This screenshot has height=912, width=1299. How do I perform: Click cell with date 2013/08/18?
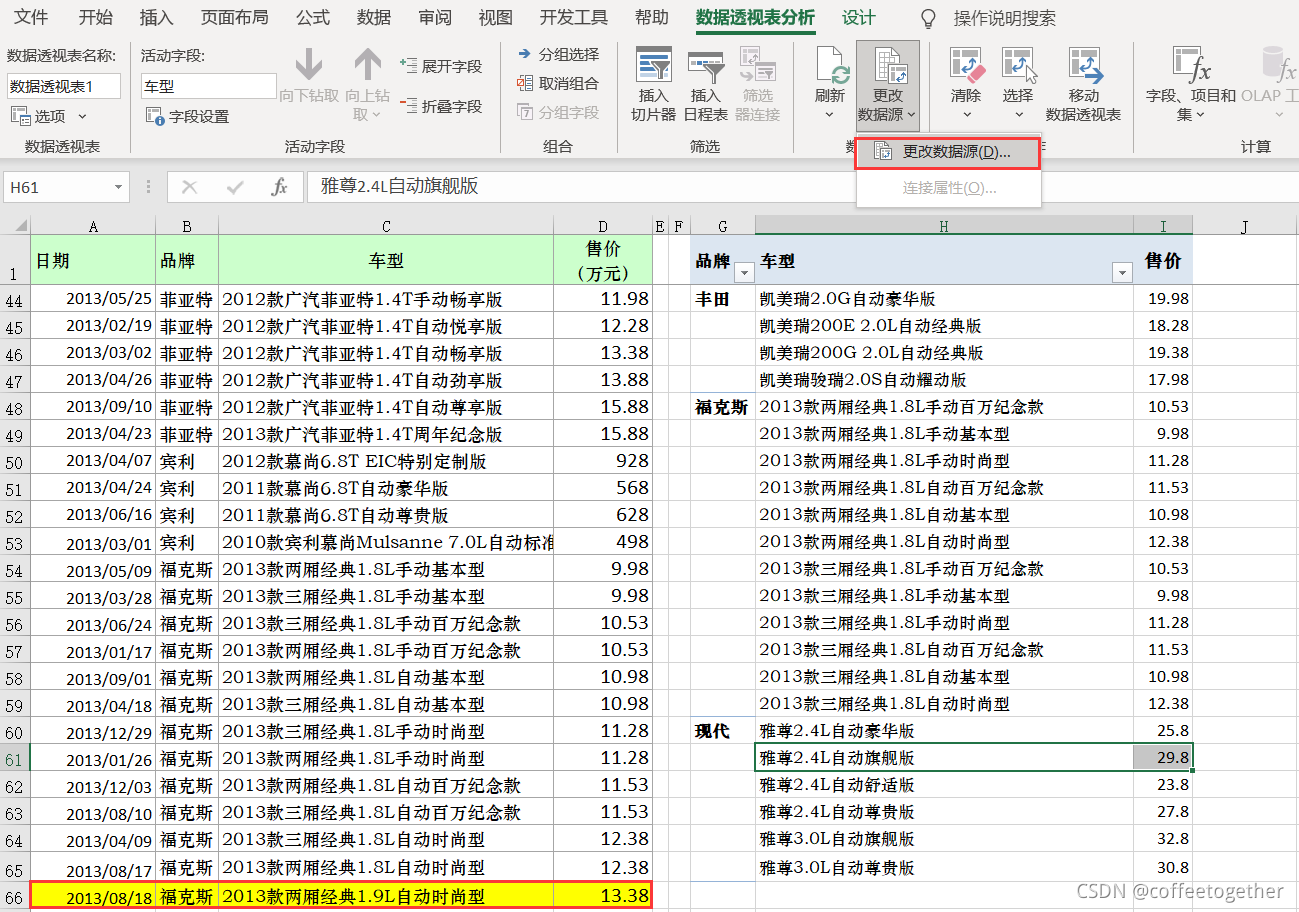93,896
